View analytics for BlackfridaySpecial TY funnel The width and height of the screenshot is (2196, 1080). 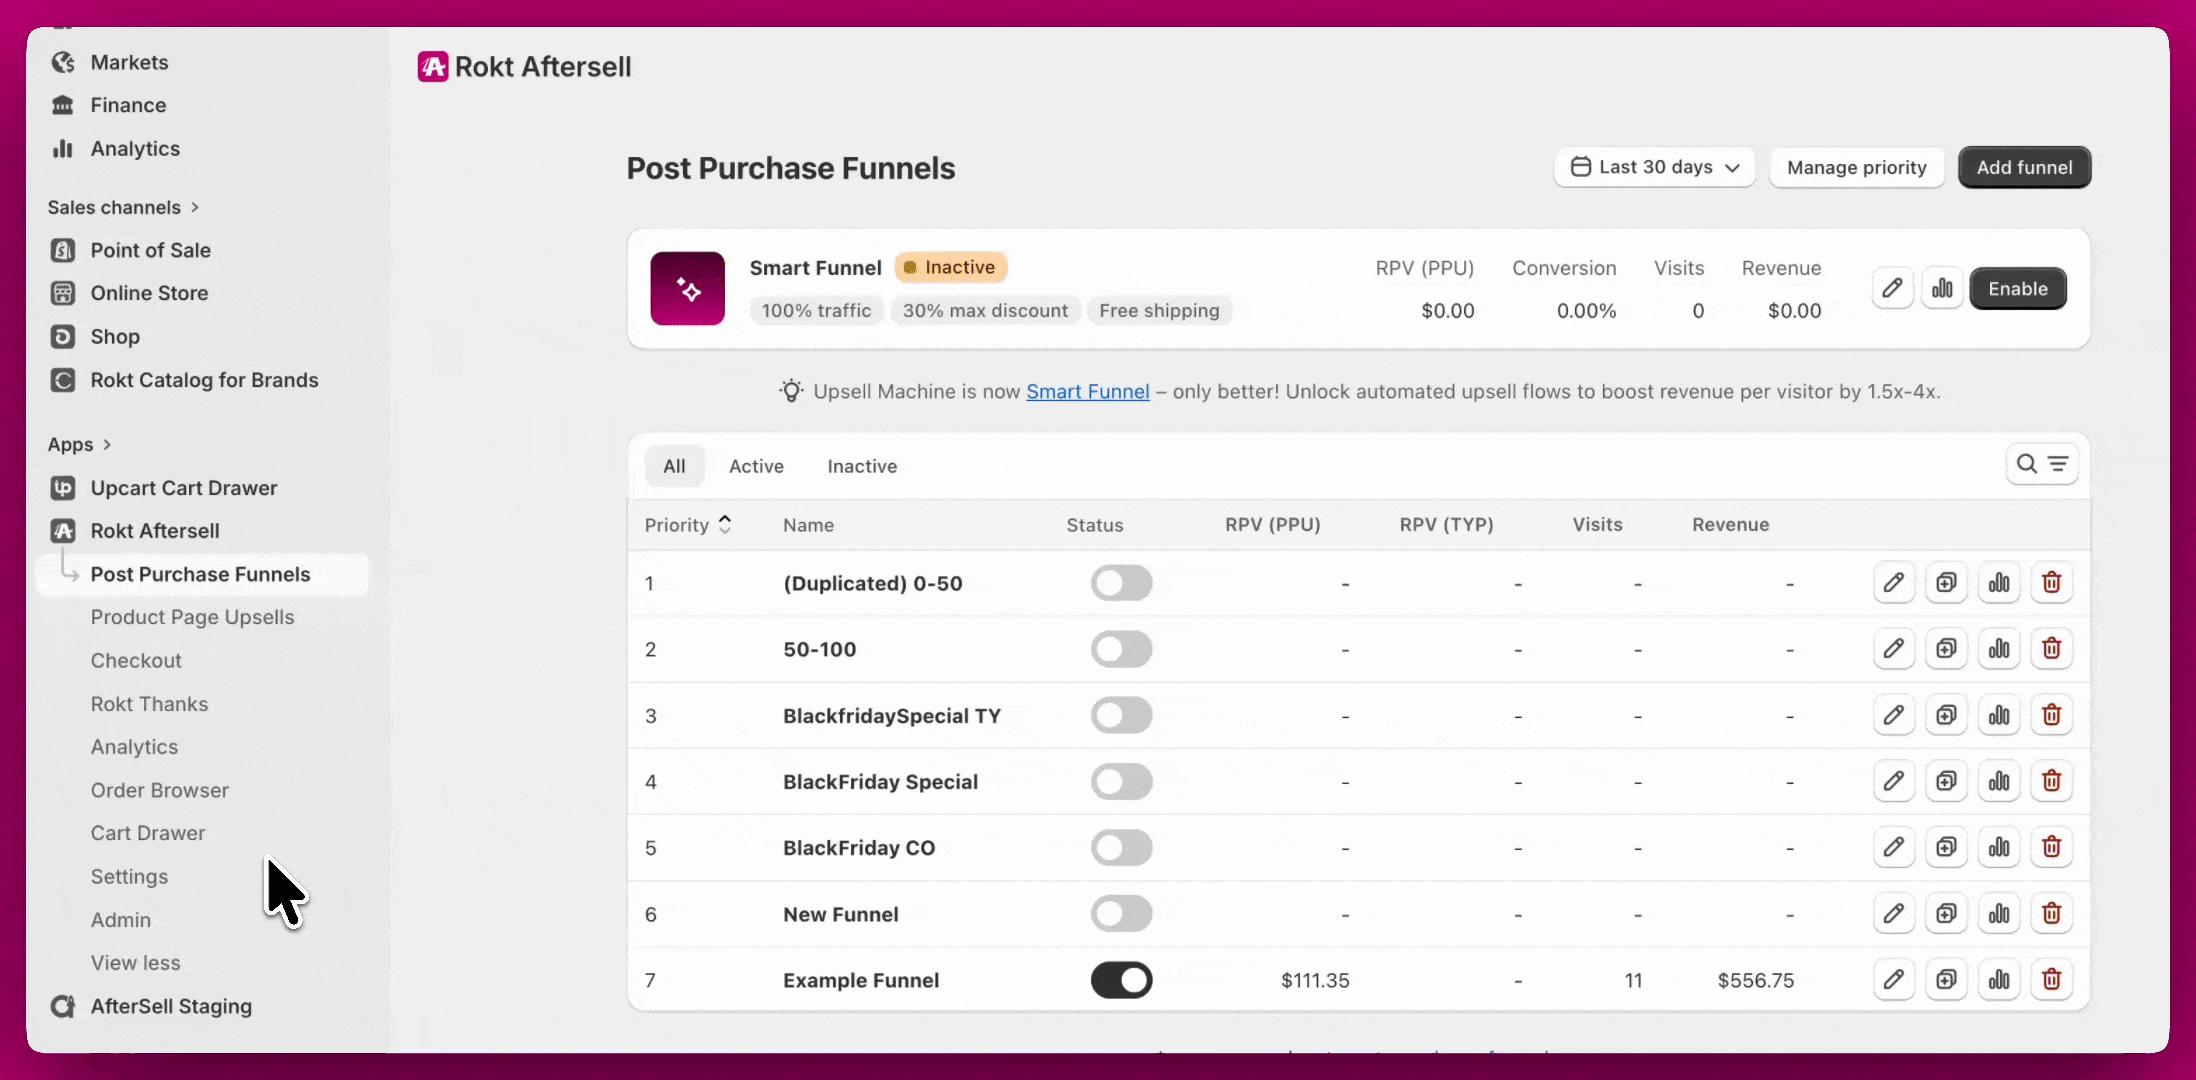point(1999,715)
